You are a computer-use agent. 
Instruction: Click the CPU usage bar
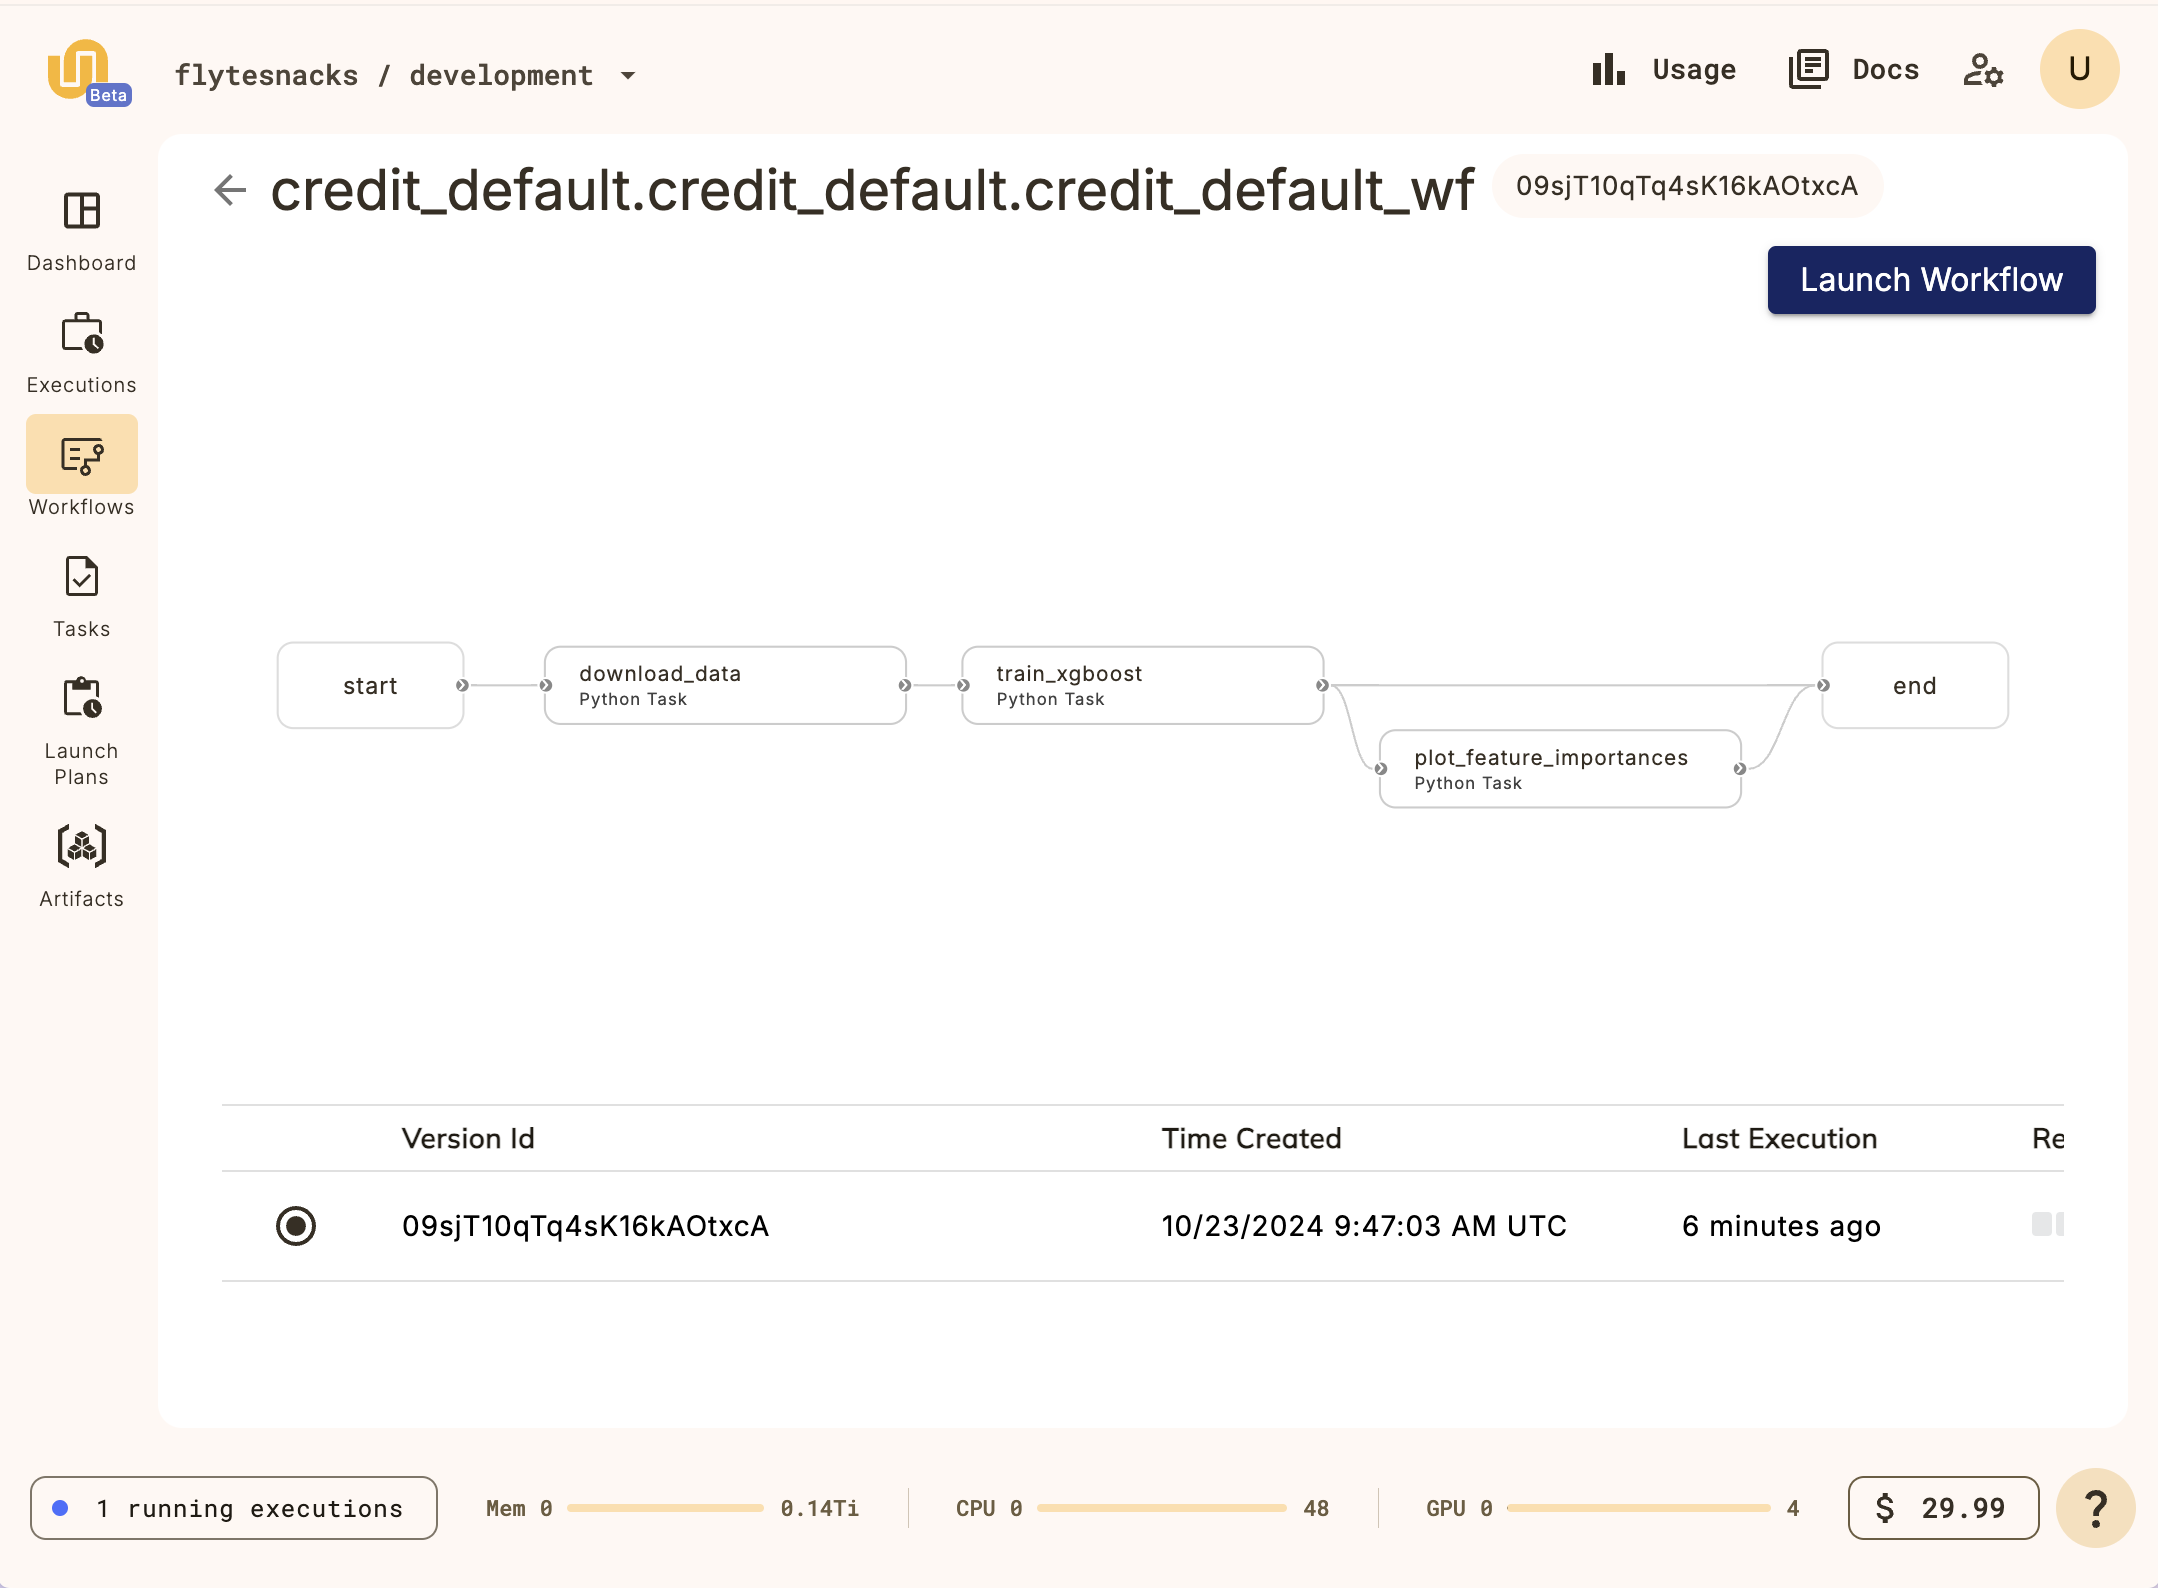click(x=1161, y=1508)
